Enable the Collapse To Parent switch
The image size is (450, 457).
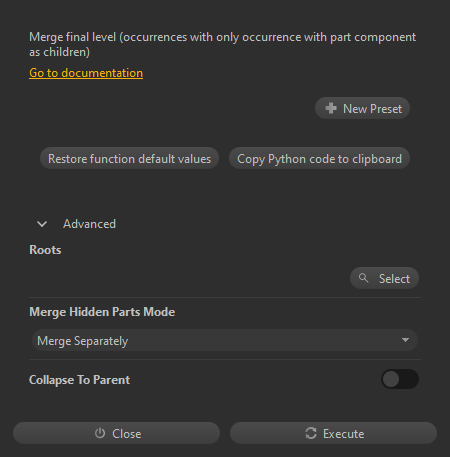click(x=400, y=379)
